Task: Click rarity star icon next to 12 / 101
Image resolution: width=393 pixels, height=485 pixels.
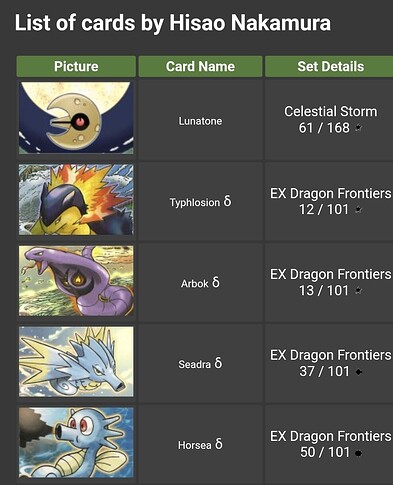Action: pos(359,210)
